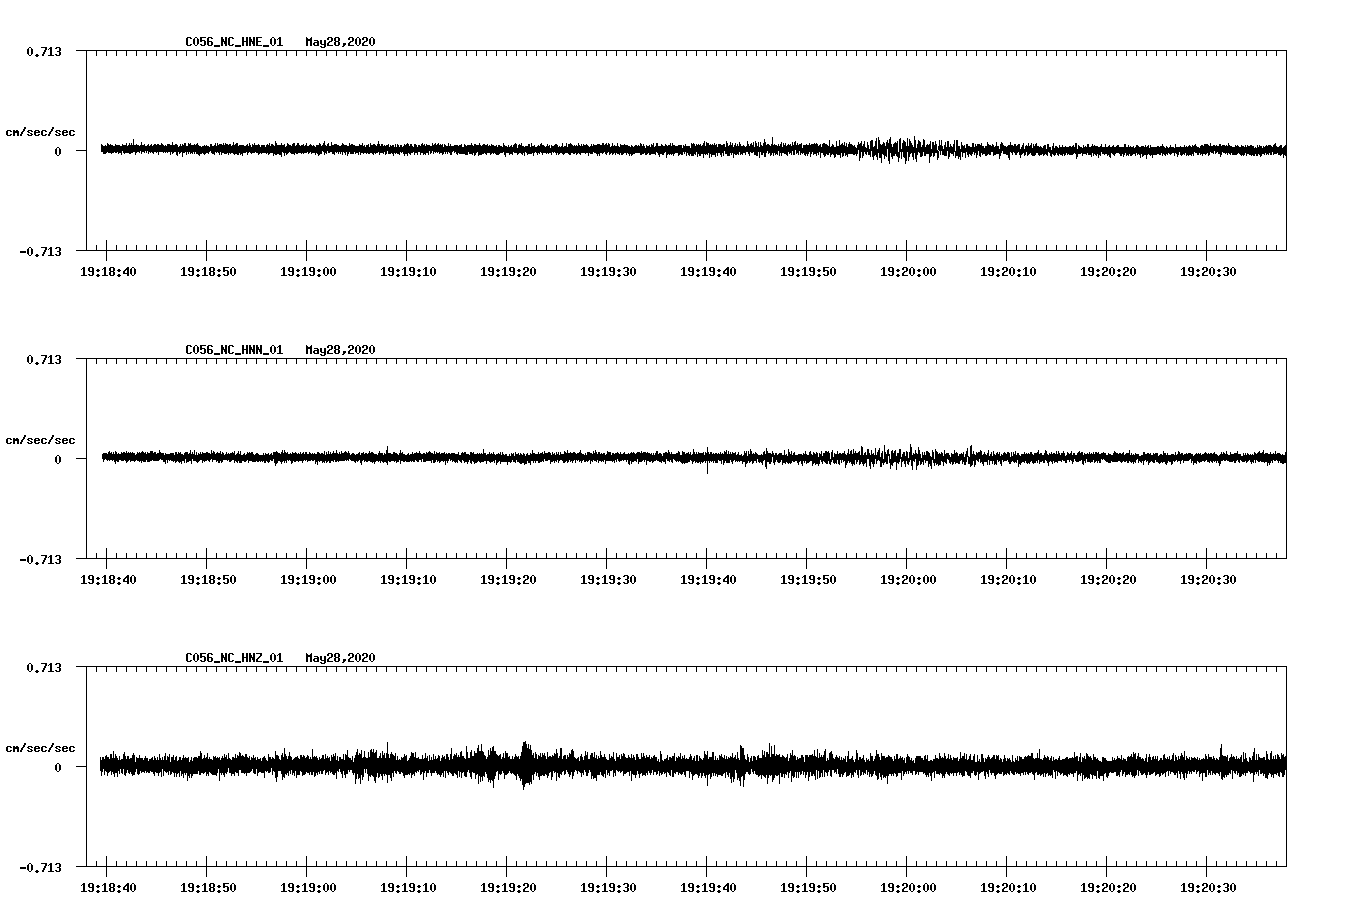Click the C056_NC_HNZ_01 channel title
The image size is (1358, 924).
coord(234,658)
